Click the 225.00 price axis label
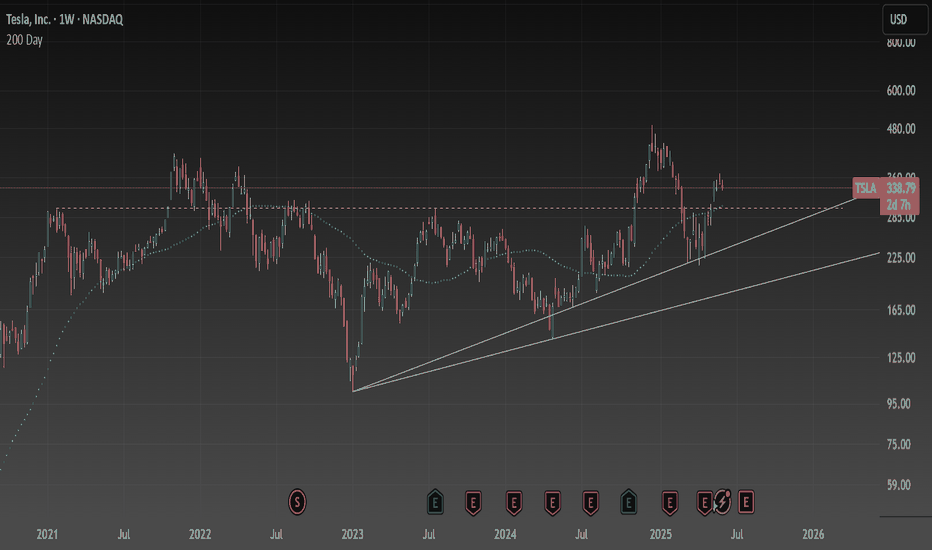 (x=901, y=258)
